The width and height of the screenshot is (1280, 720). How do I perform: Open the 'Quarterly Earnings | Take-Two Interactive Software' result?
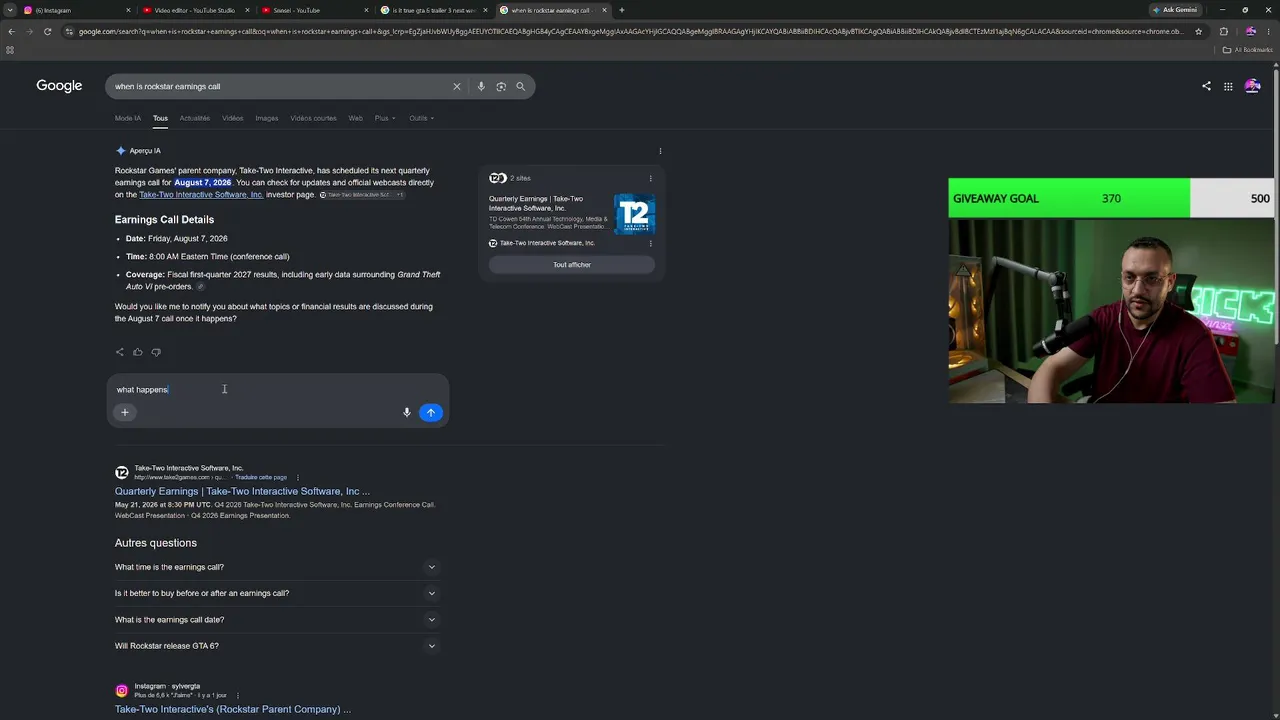coord(242,491)
